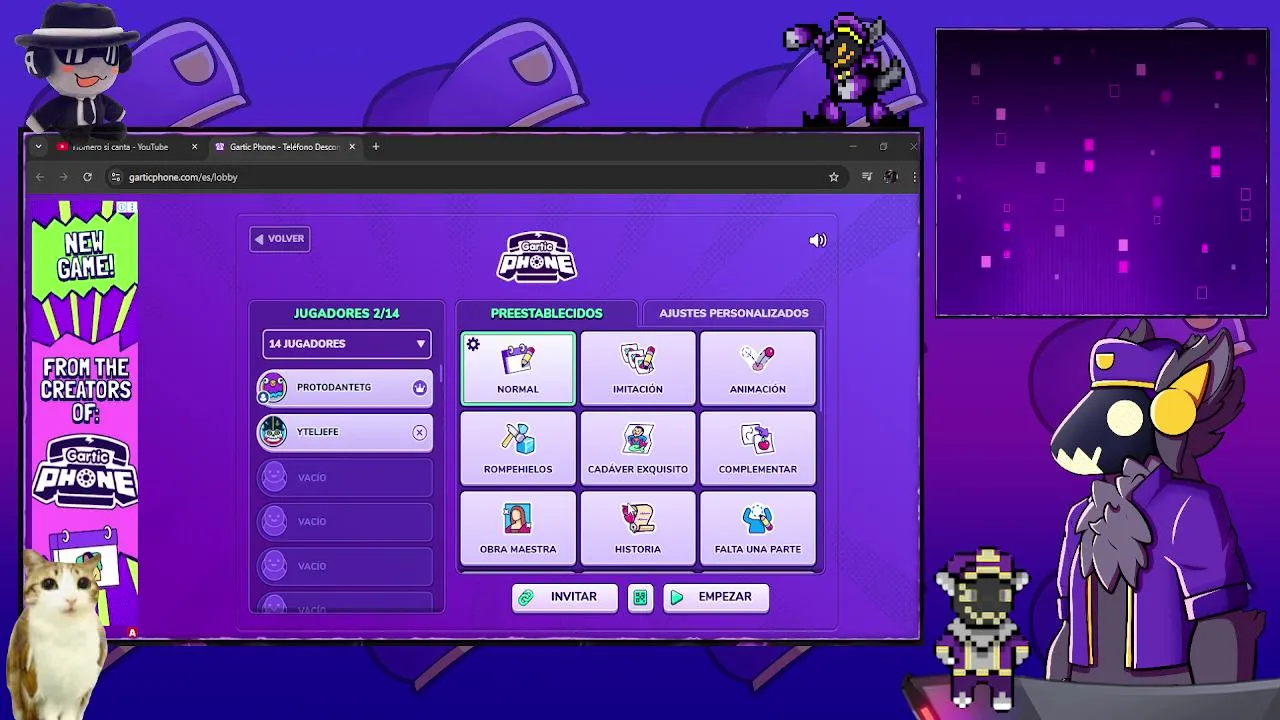Click the Invitar button
Viewport: 1280px width, 720px height.
pyautogui.click(x=565, y=597)
